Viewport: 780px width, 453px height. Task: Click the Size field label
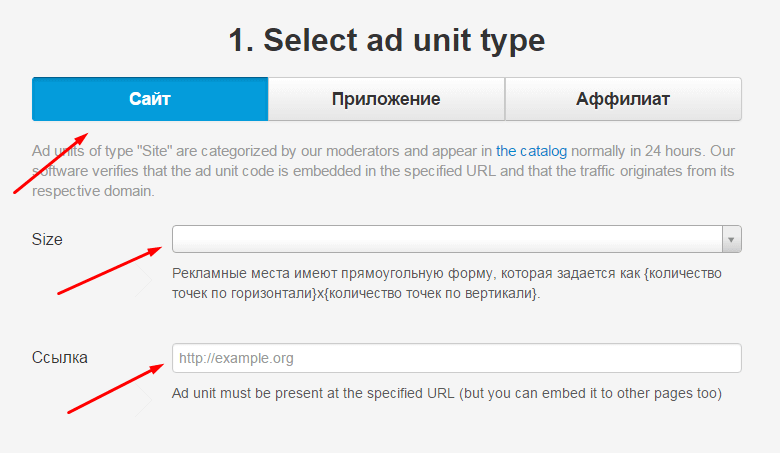coord(47,240)
